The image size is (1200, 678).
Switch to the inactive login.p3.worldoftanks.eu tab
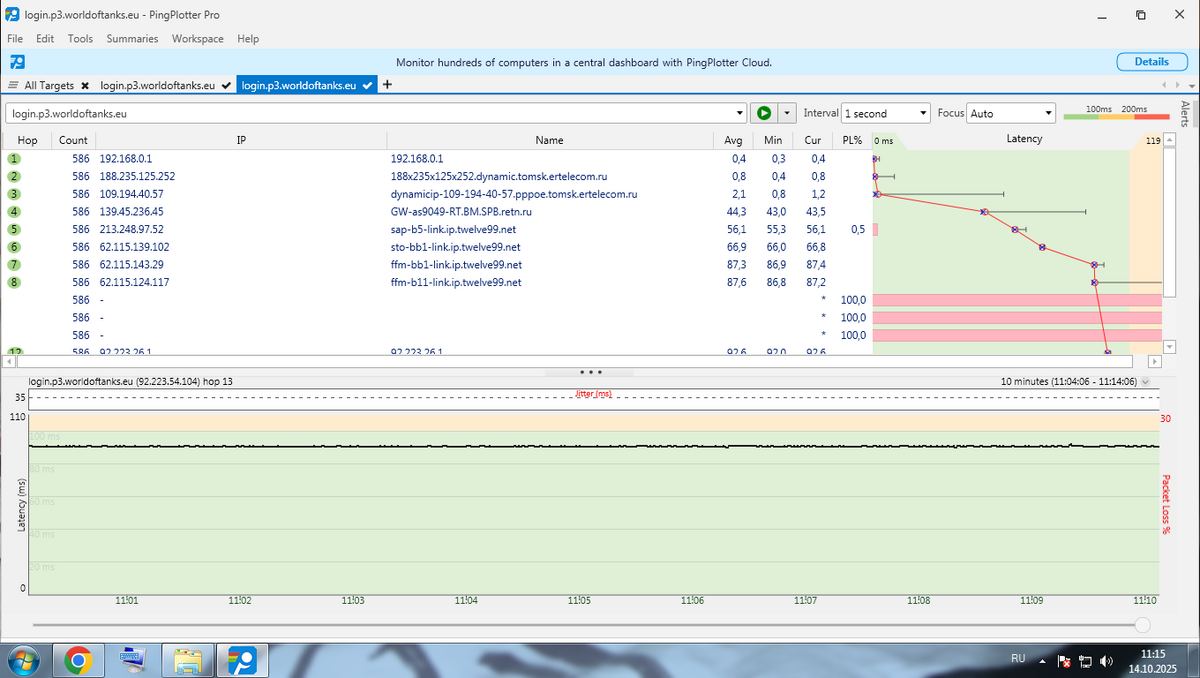(x=157, y=86)
